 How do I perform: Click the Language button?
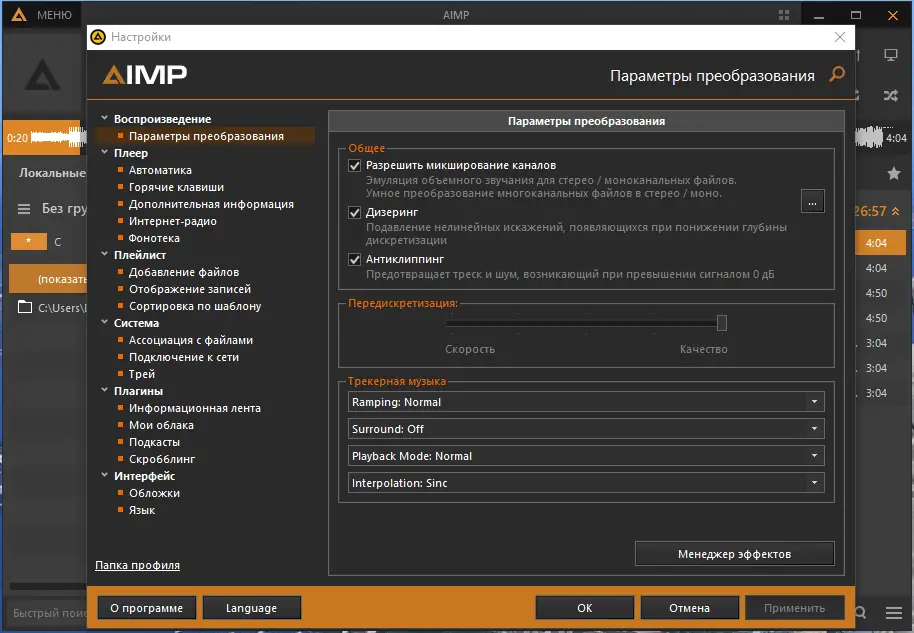tap(251, 608)
